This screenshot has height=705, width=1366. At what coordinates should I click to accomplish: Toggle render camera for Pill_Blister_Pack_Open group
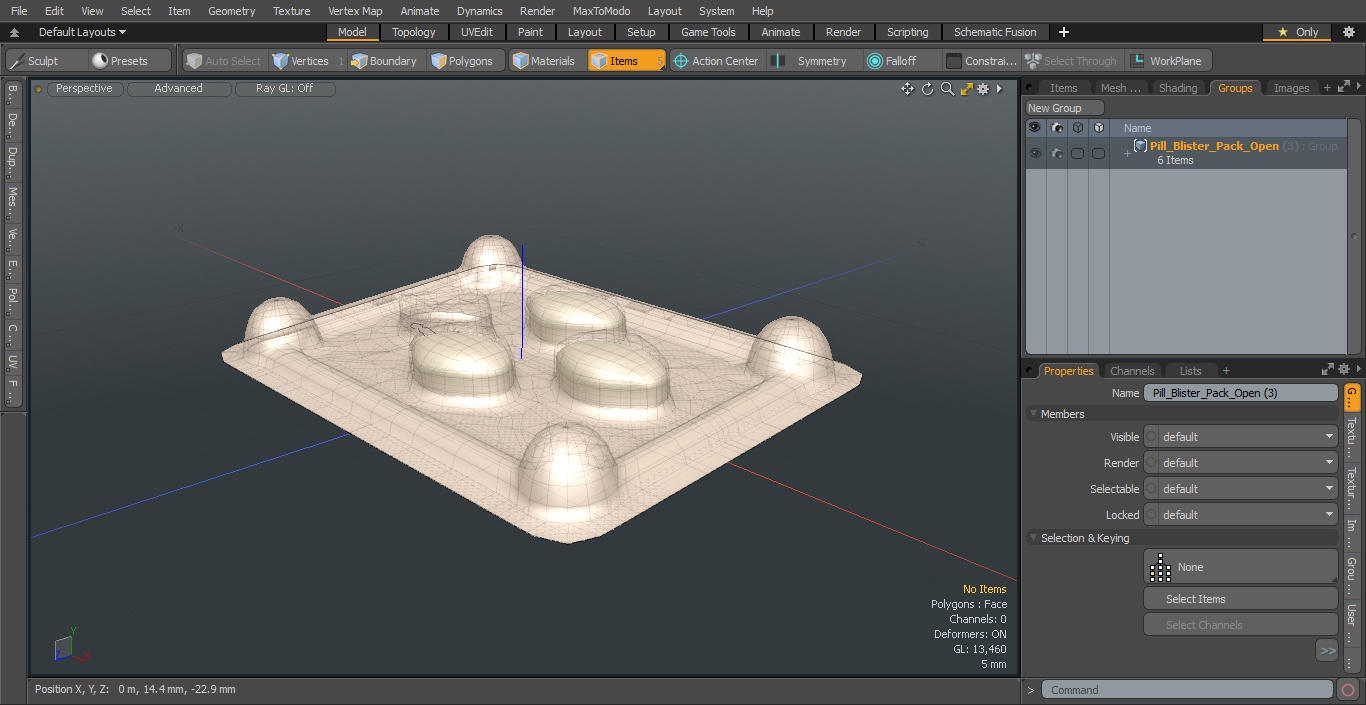coord(1056,153)
